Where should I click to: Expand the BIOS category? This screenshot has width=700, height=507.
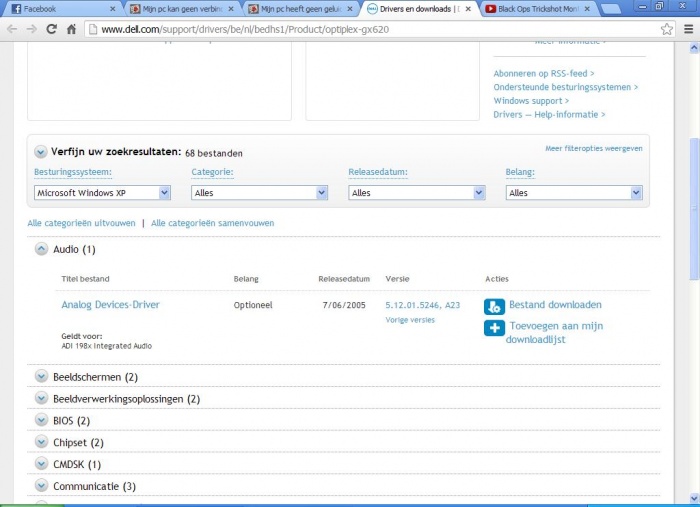[x=41, y=420]
